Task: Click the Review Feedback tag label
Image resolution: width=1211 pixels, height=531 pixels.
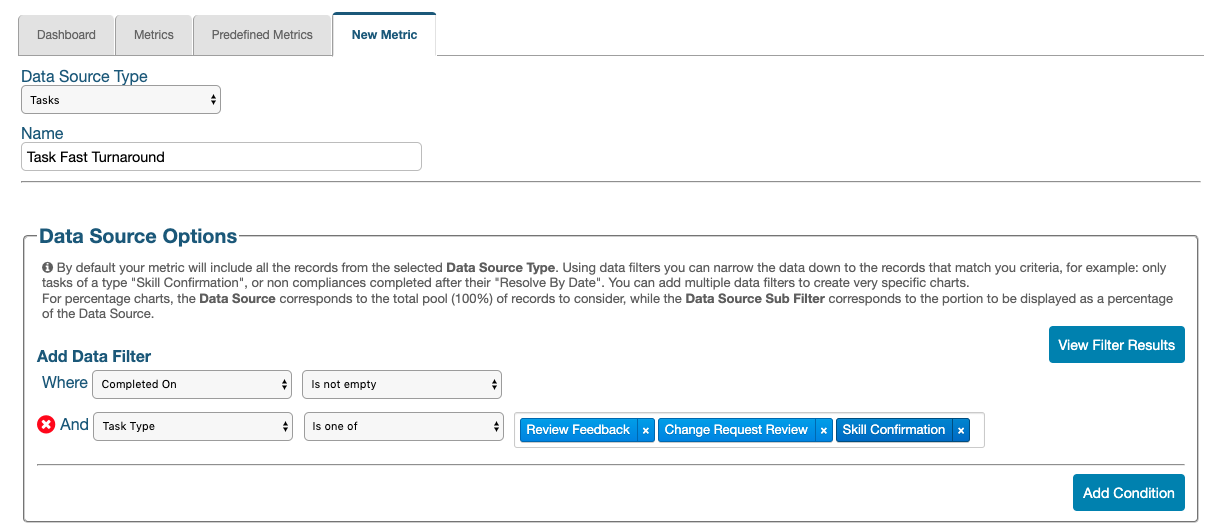Action: (578, 430)
